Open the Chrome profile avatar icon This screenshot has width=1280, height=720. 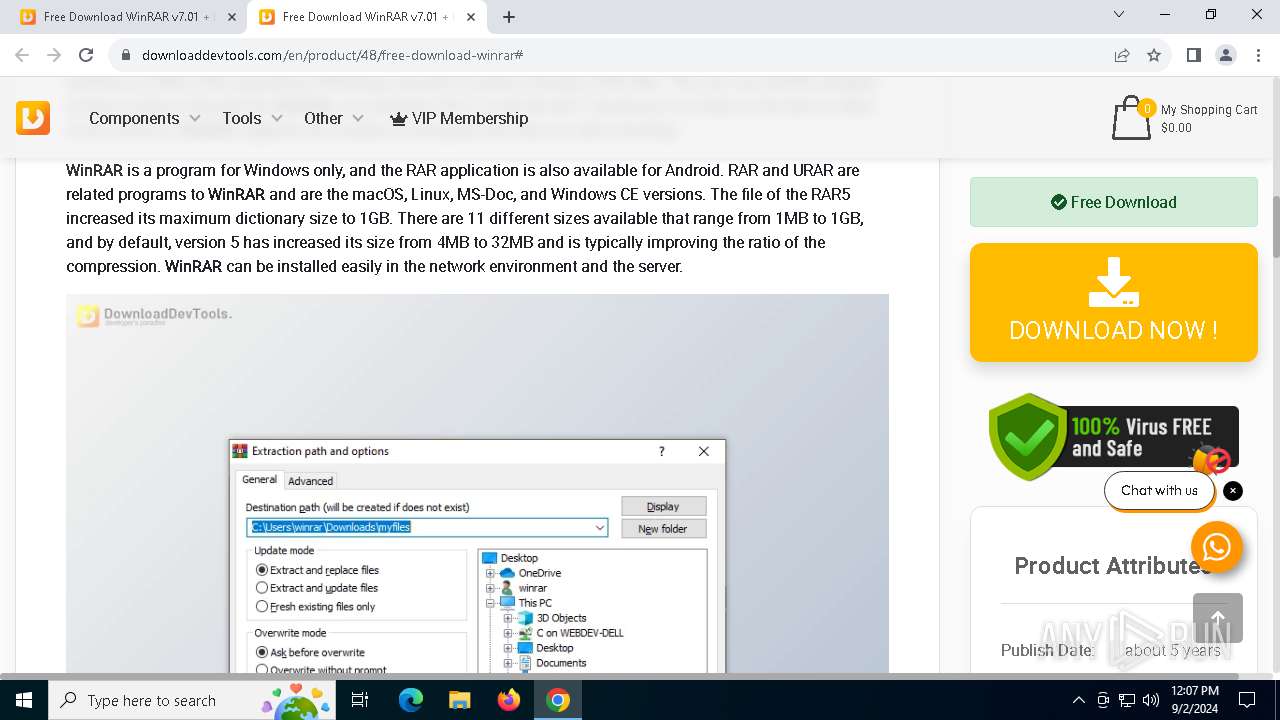click(1226, 55)
